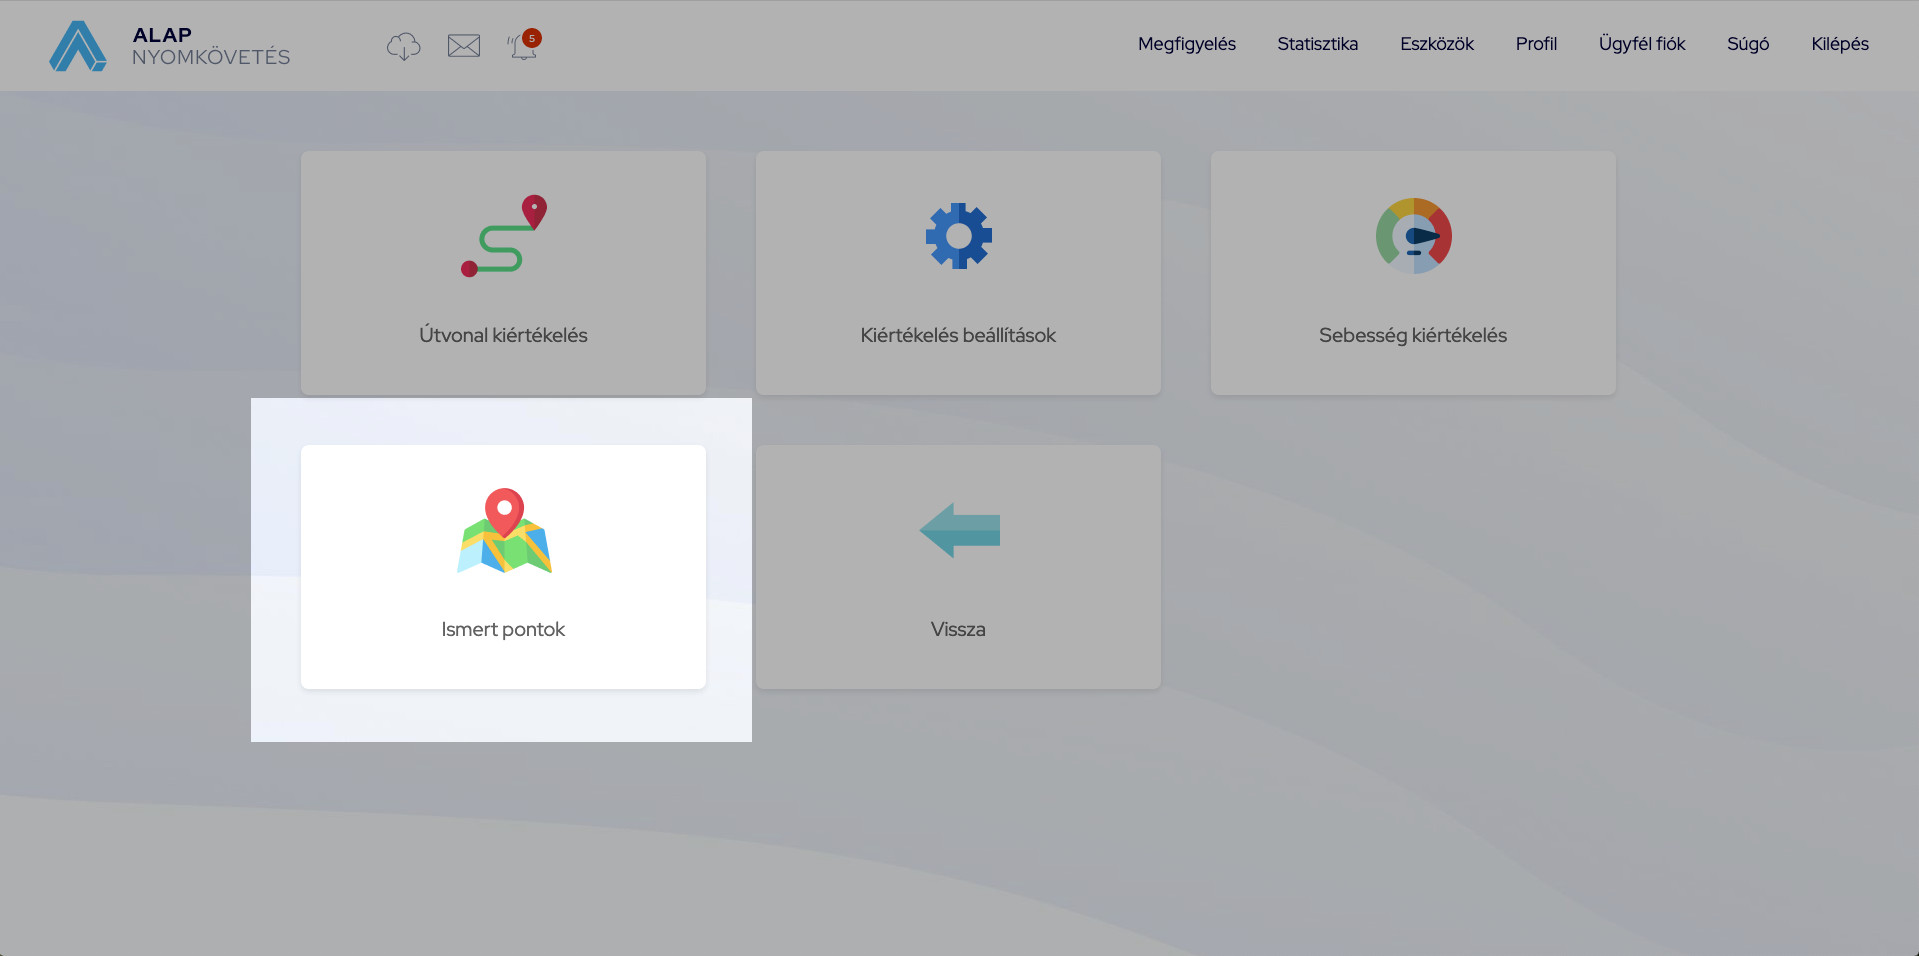Log out using Kilépés

click(x=1839, y=44)
